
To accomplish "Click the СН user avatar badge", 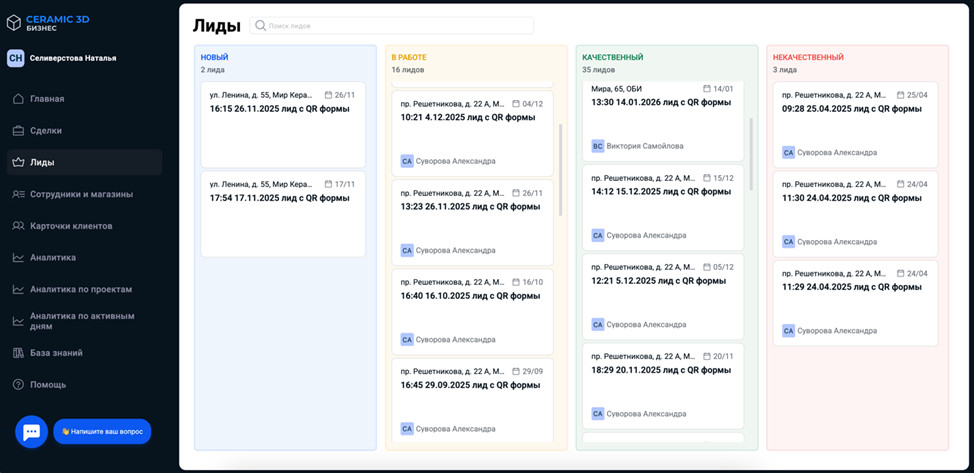I will (x=16, y=58).
